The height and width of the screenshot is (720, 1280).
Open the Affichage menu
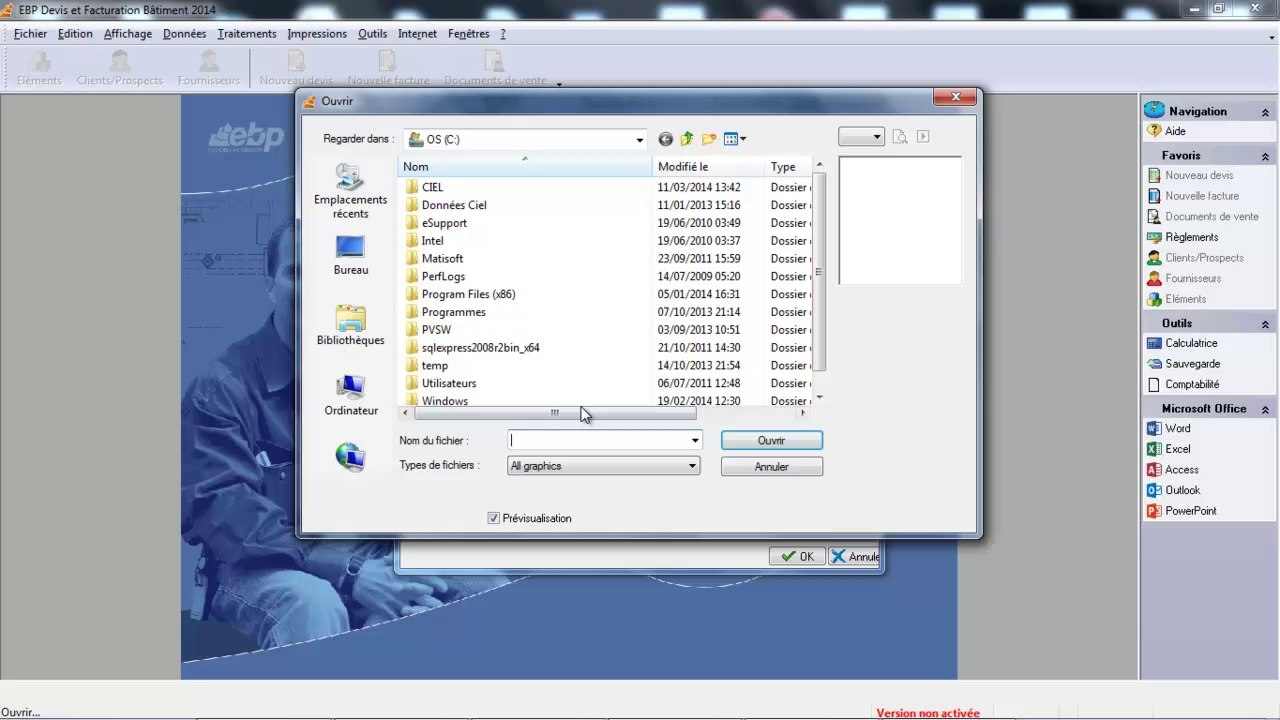point(128,34)
